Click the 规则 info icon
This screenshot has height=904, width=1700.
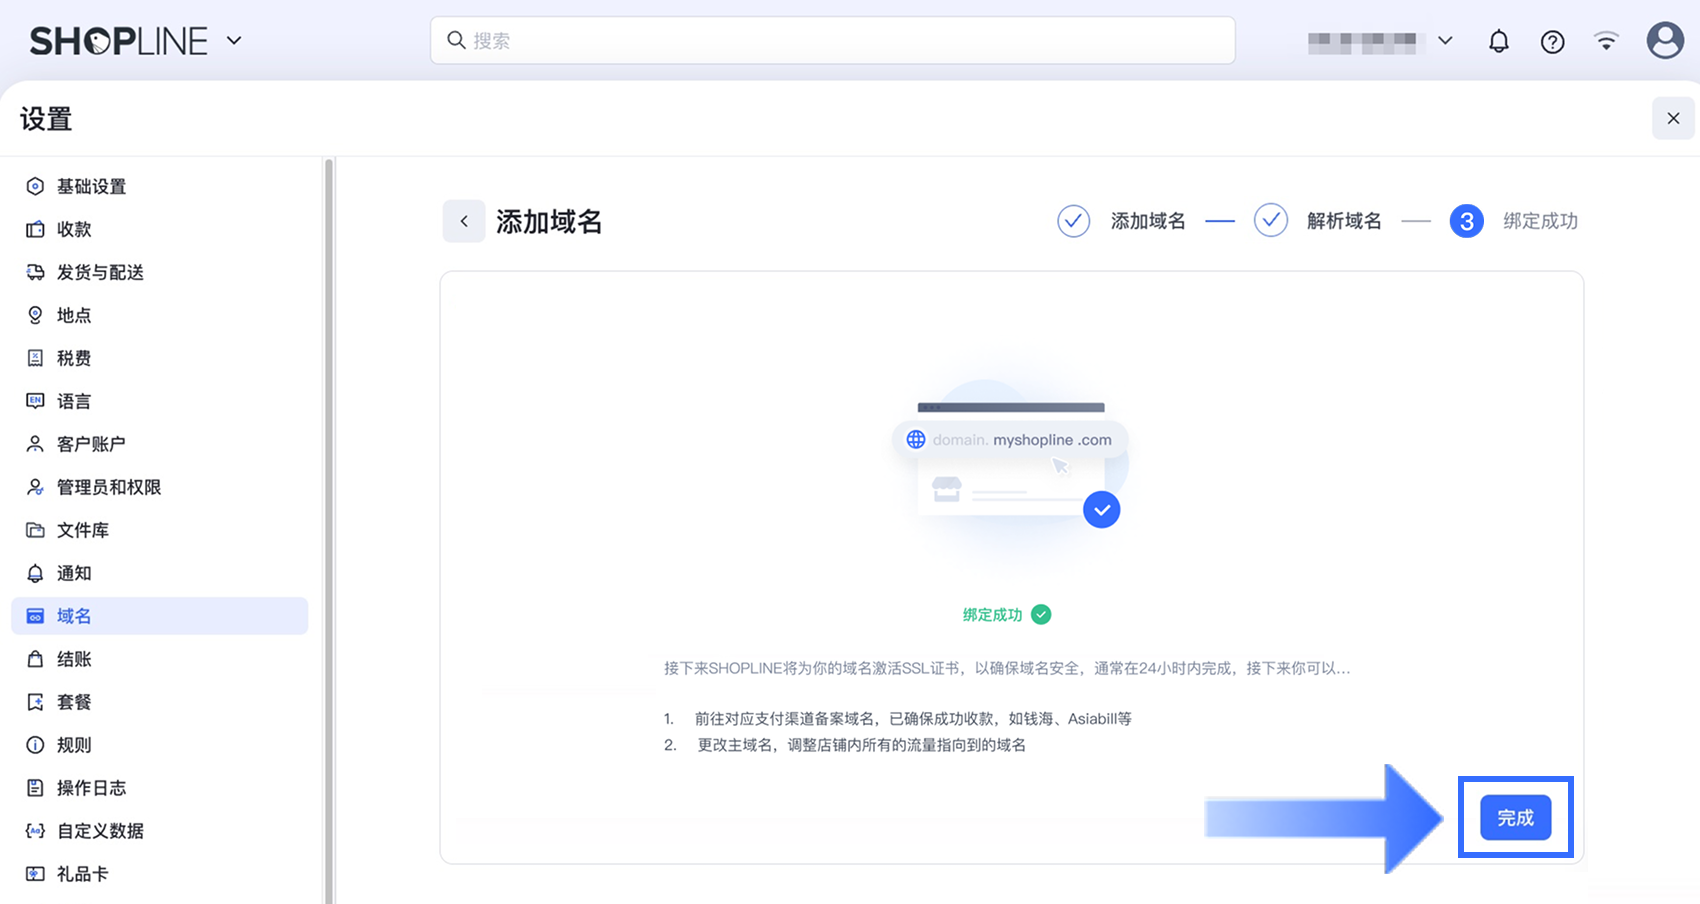35,745
